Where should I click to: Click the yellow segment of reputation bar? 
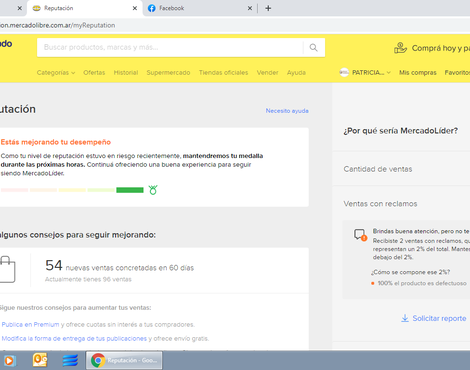72,190
